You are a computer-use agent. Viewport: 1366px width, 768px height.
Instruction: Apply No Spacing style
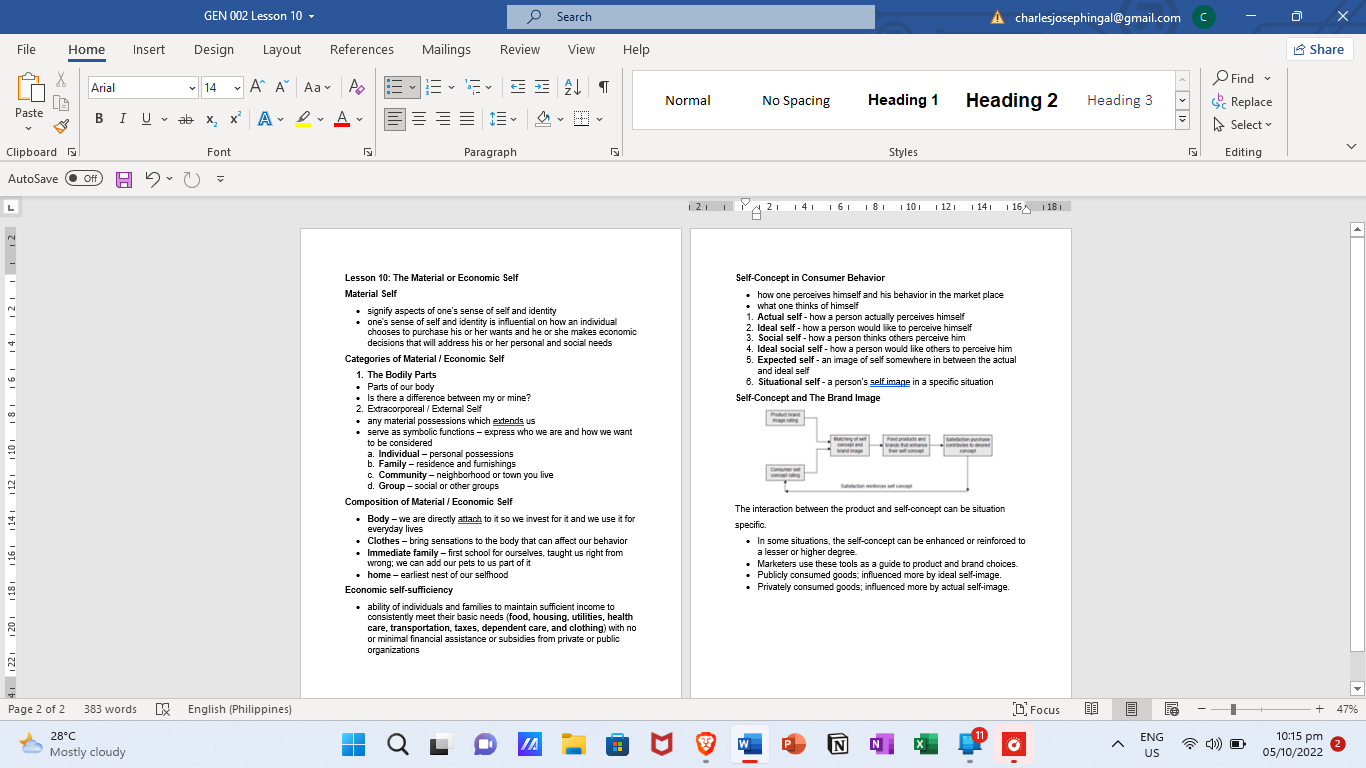pyautogui.click(x=796, y=100)
